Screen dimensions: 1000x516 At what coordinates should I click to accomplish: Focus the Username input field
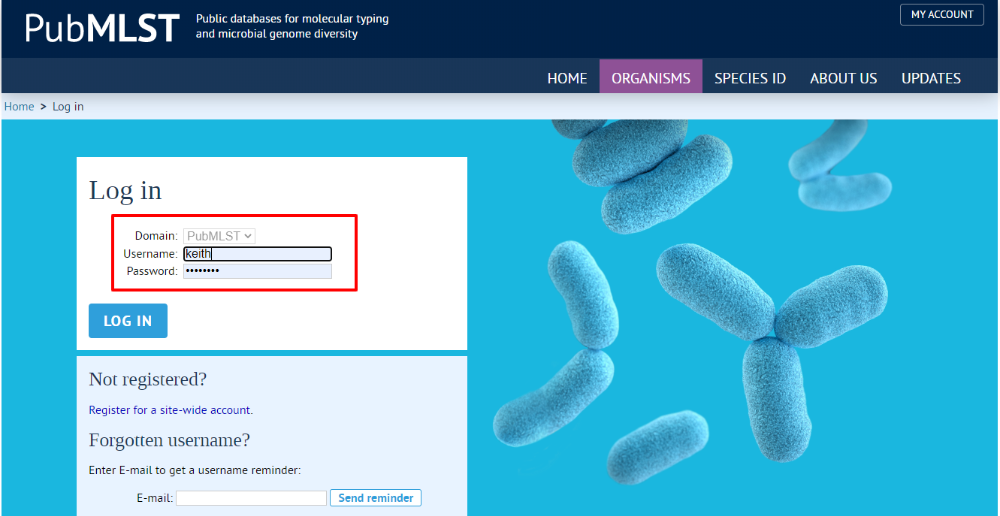pos(257,254)
